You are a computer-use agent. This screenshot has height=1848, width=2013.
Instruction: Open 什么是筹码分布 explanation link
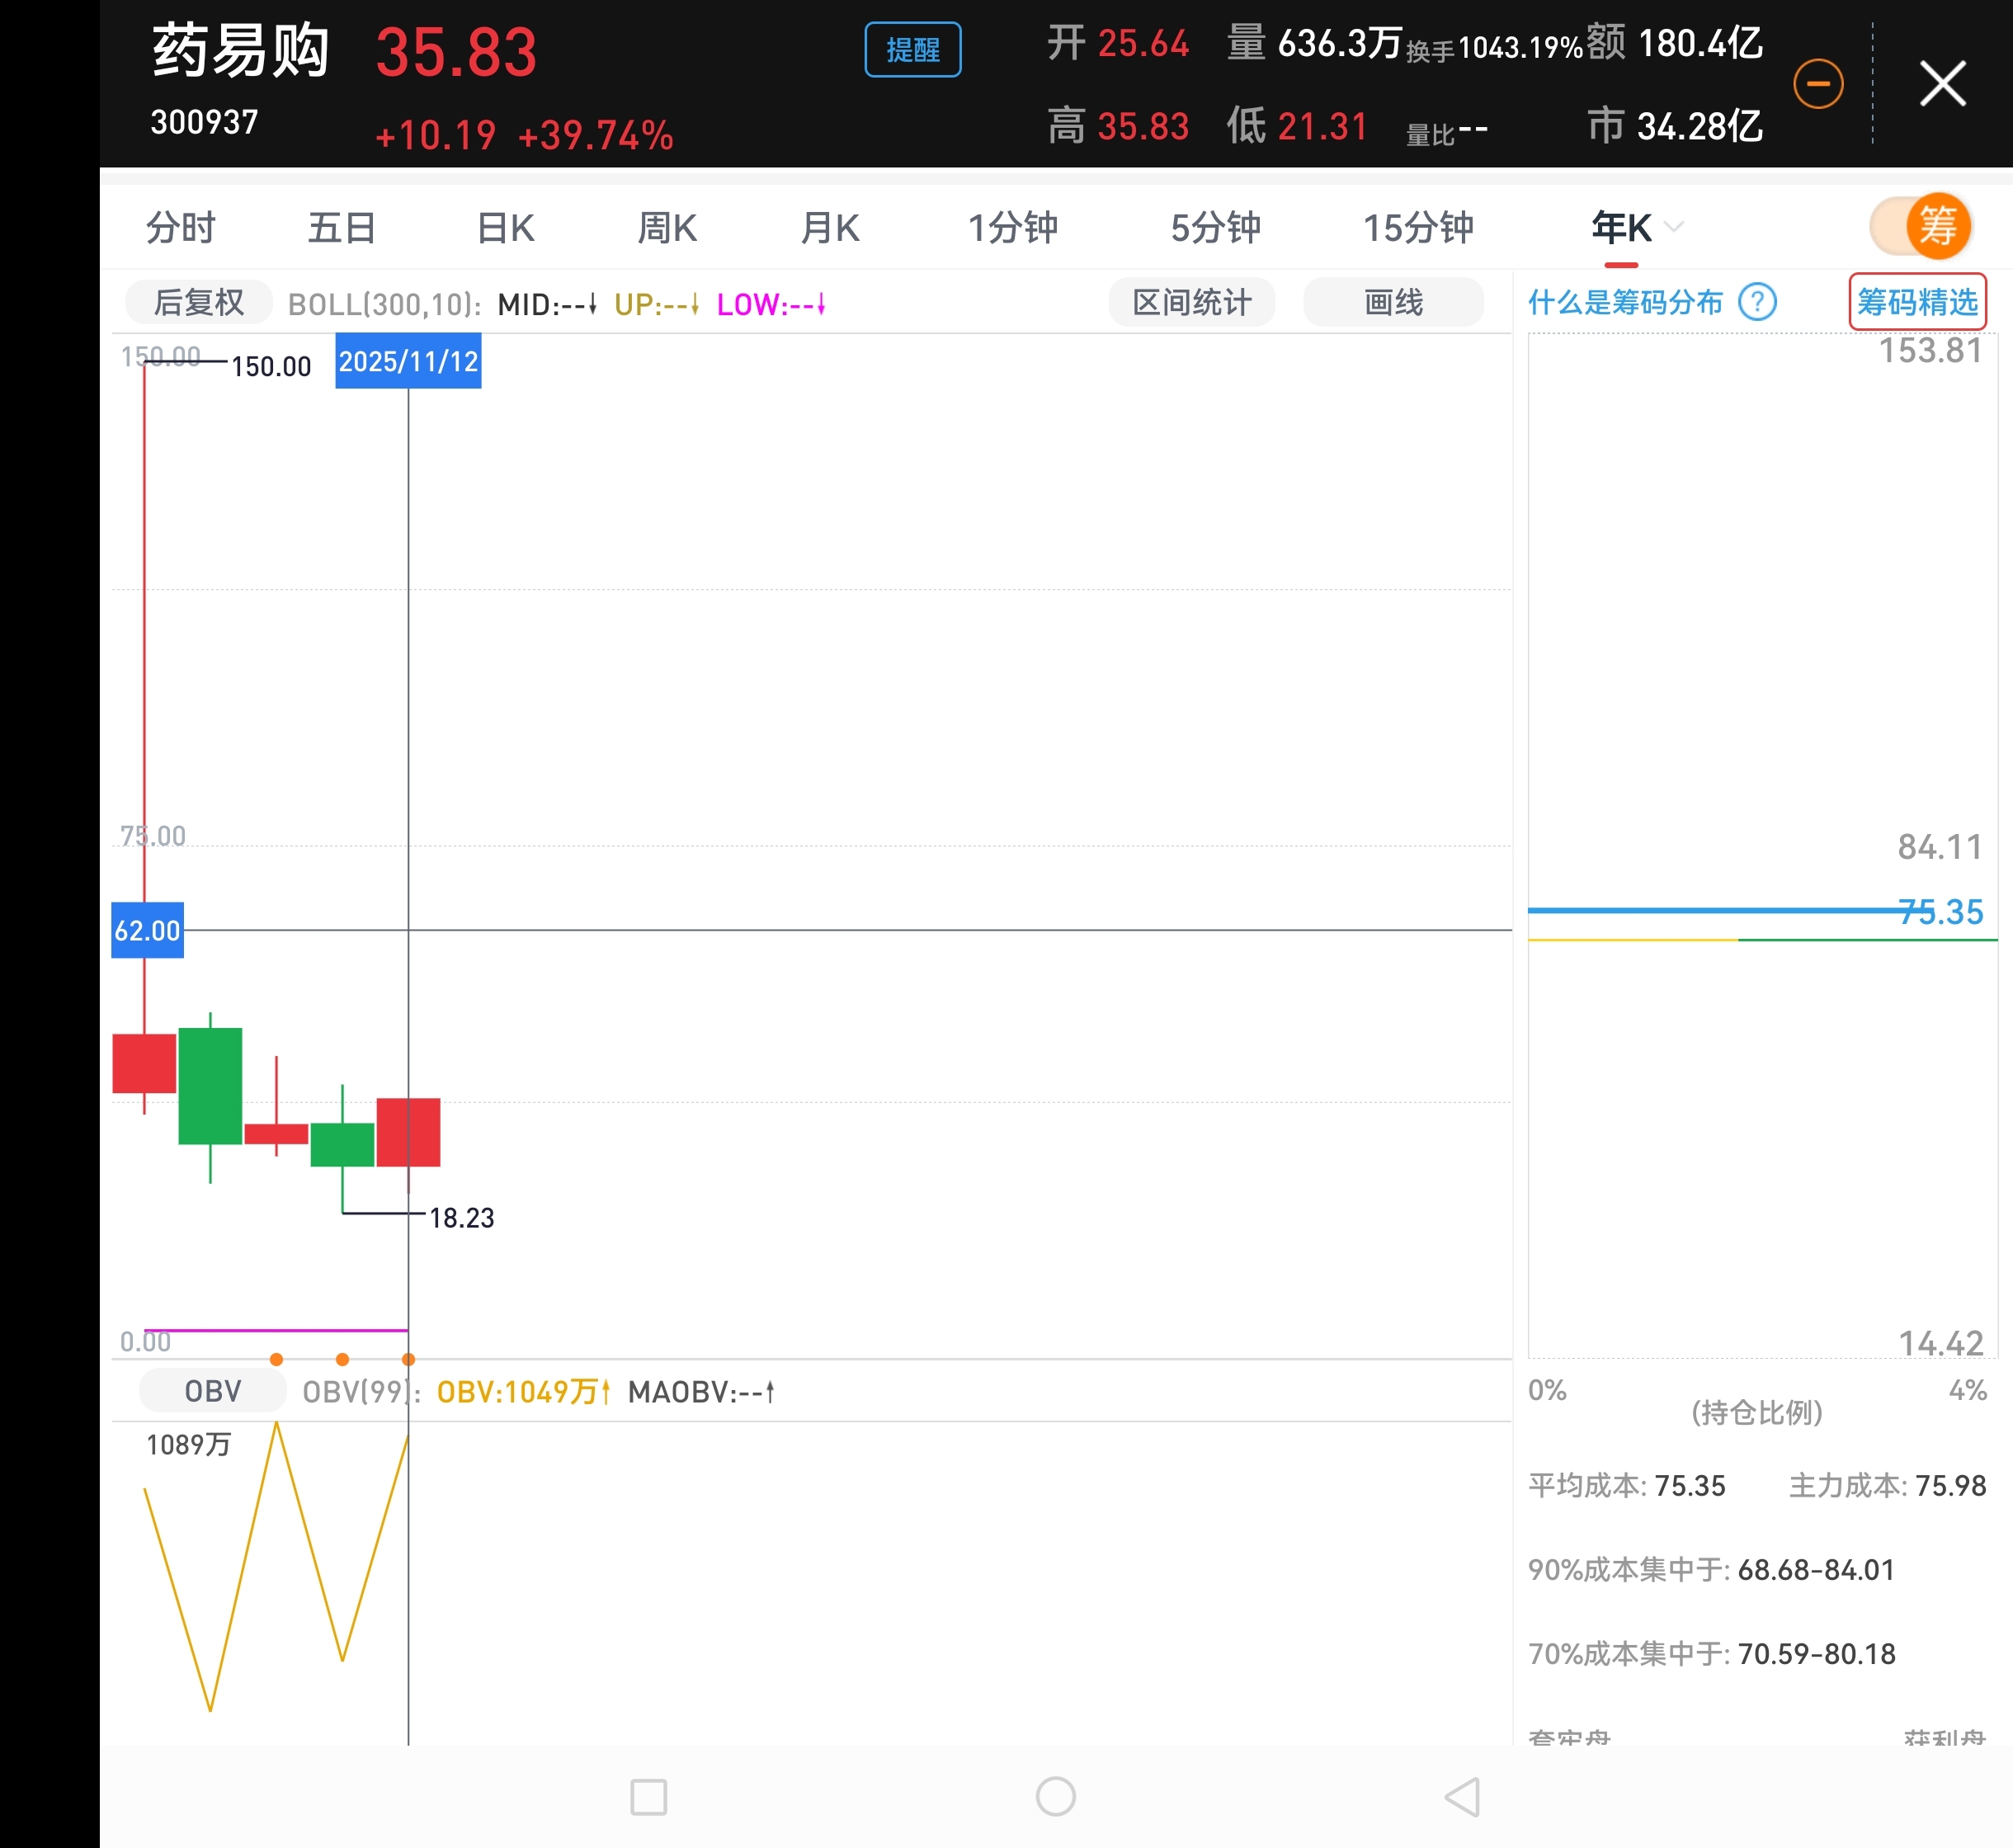[x=1625, y=302]
